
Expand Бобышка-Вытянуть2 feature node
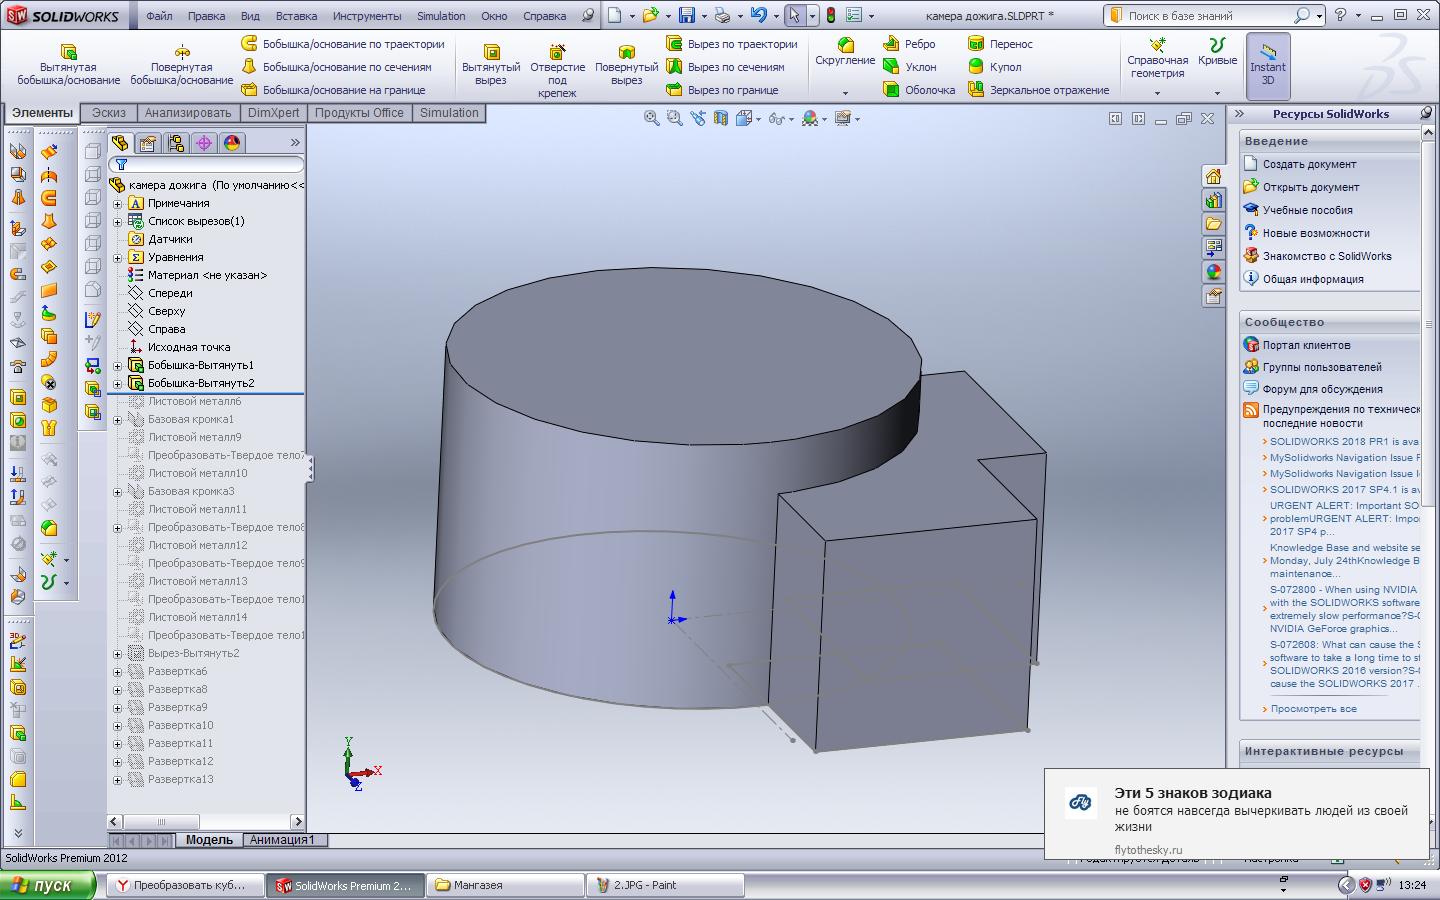click(117, 383)
